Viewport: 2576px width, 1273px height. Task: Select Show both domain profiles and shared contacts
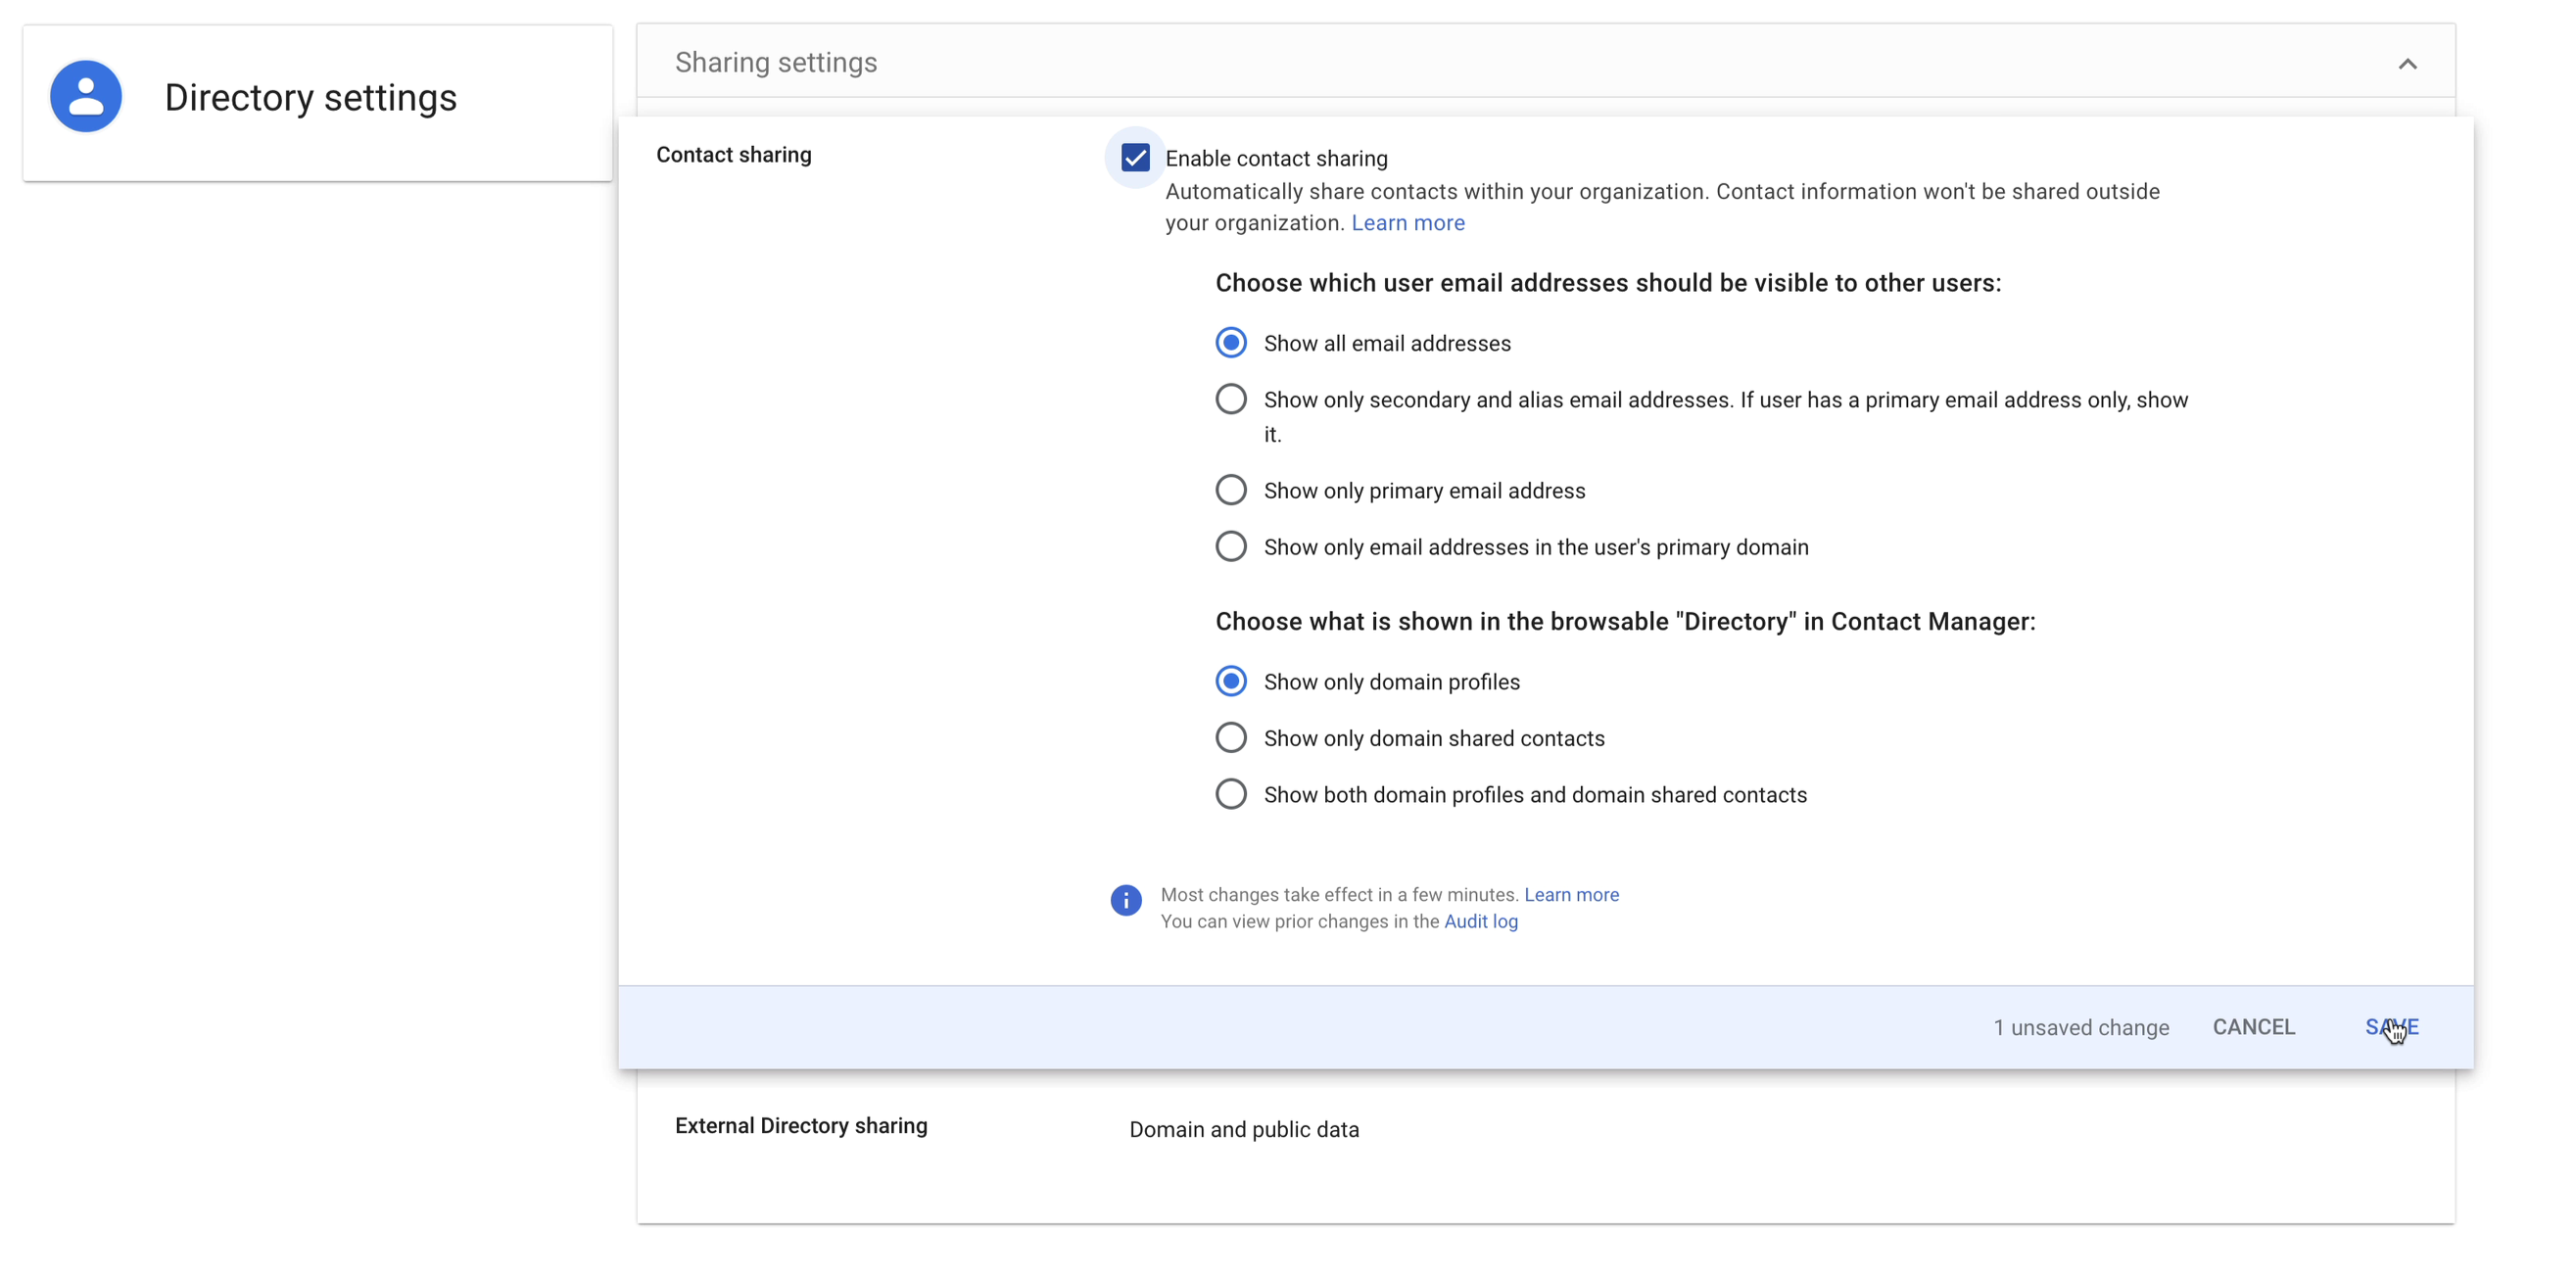(1230, 793)
